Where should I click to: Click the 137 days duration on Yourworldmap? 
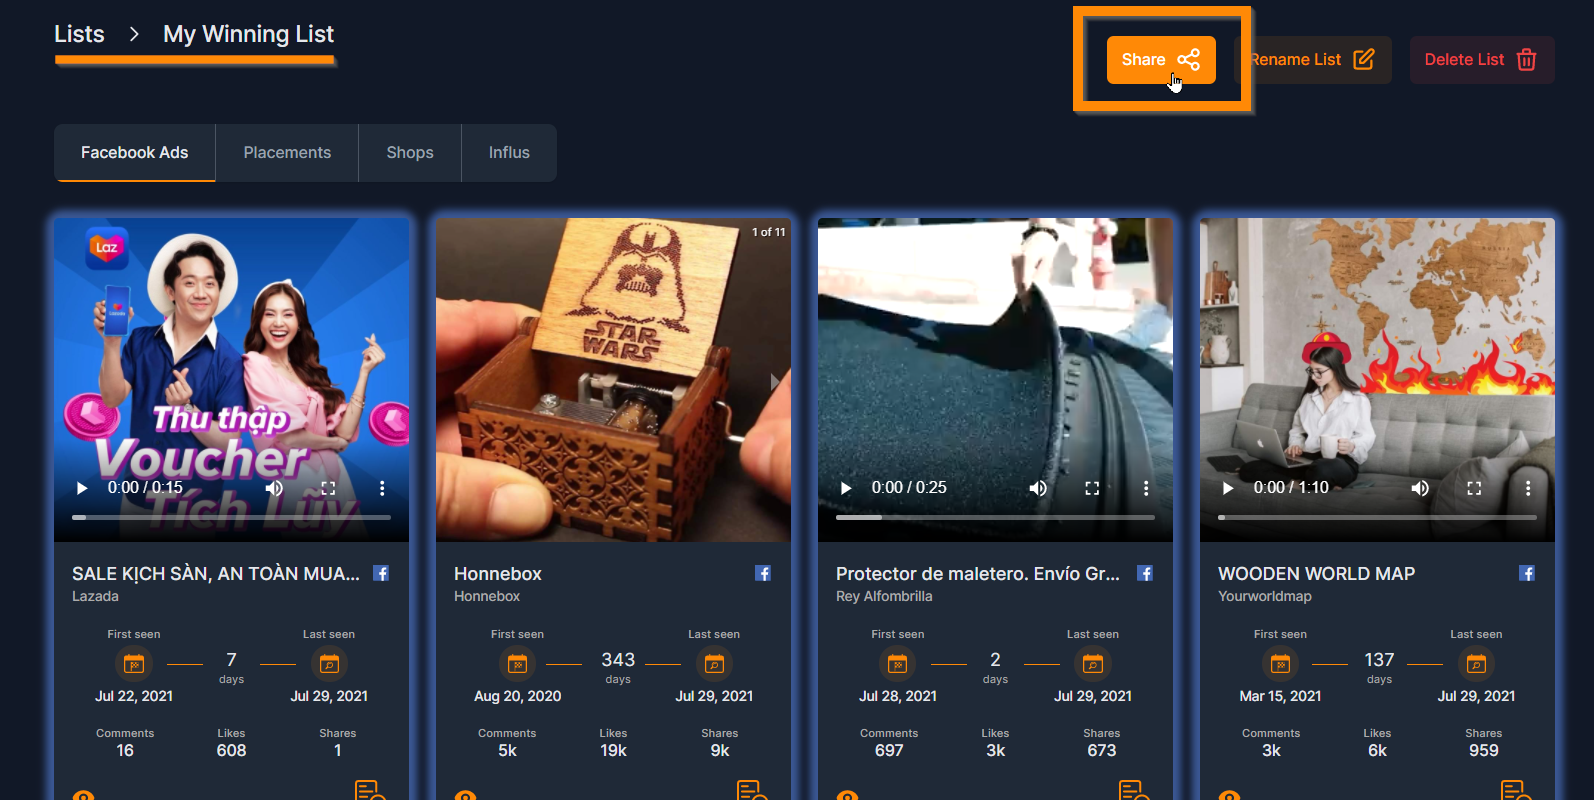tap(1379, 666)
